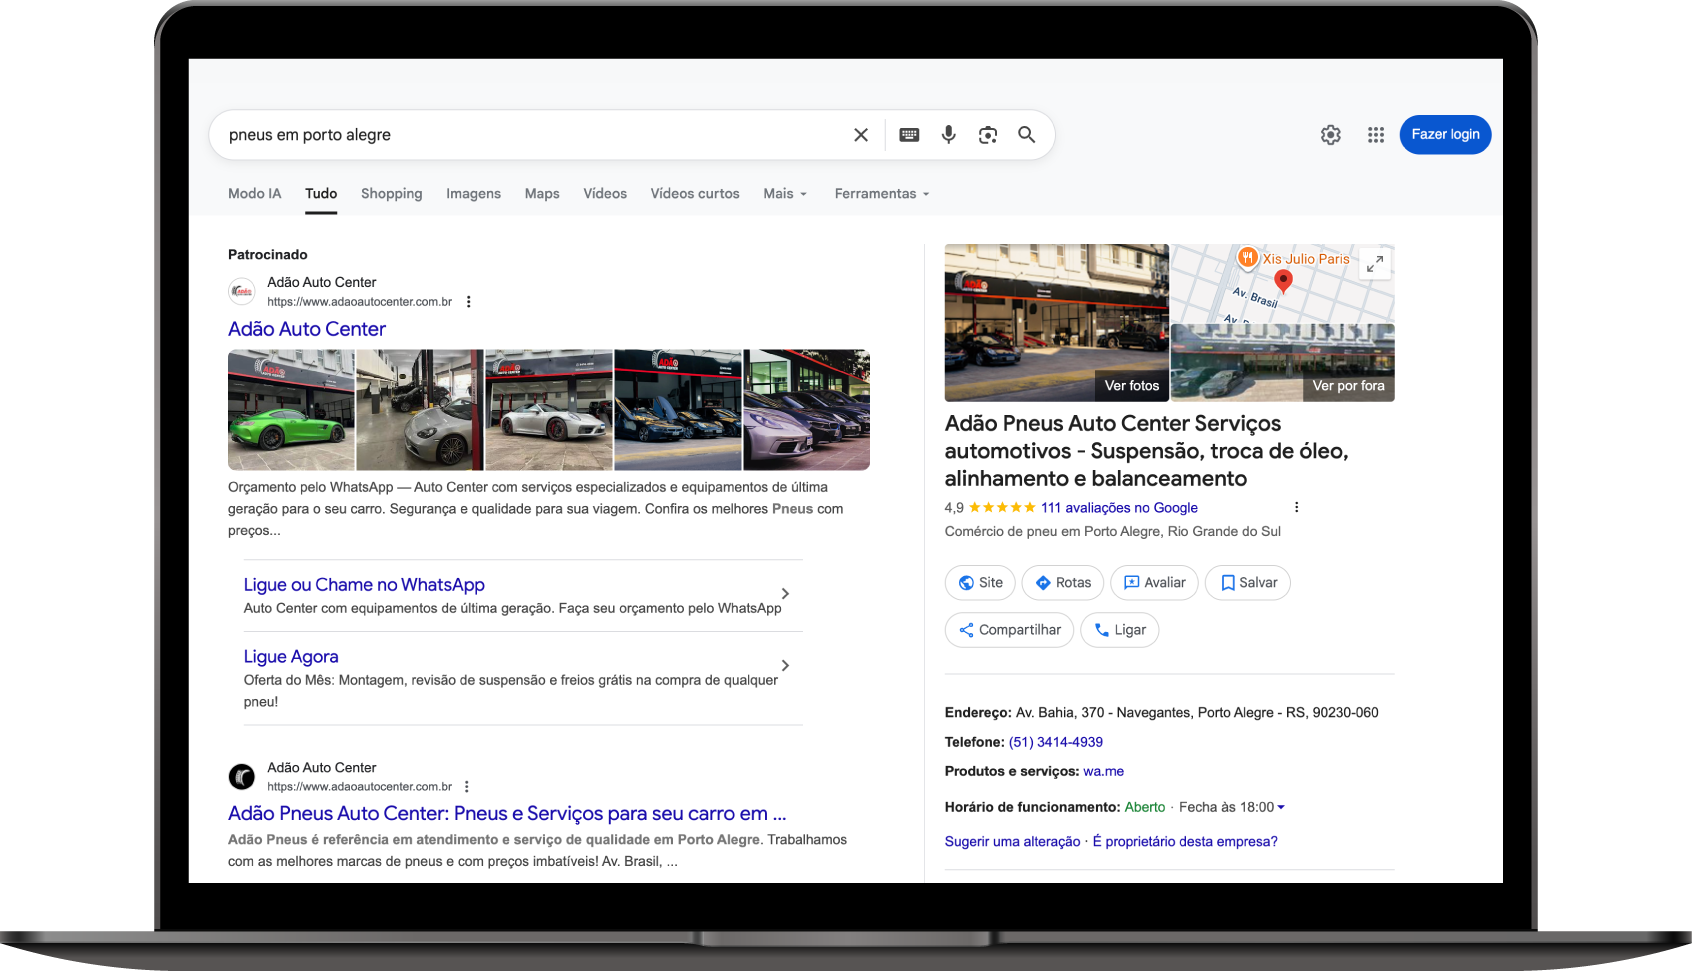The image size is (1692, 971).
Task: Search by image with the camera lens icon
Action: coord(988,135)
